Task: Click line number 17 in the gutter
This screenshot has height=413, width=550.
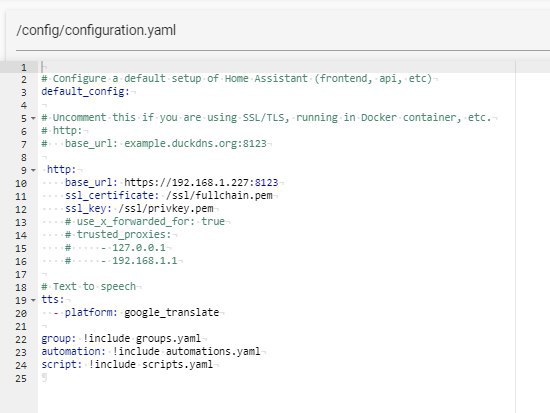Action: [x=21, y=274]
